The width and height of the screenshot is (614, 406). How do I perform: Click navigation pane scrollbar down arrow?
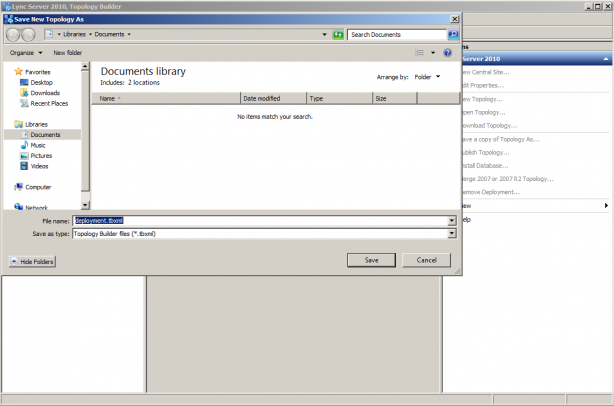point(85,205)
